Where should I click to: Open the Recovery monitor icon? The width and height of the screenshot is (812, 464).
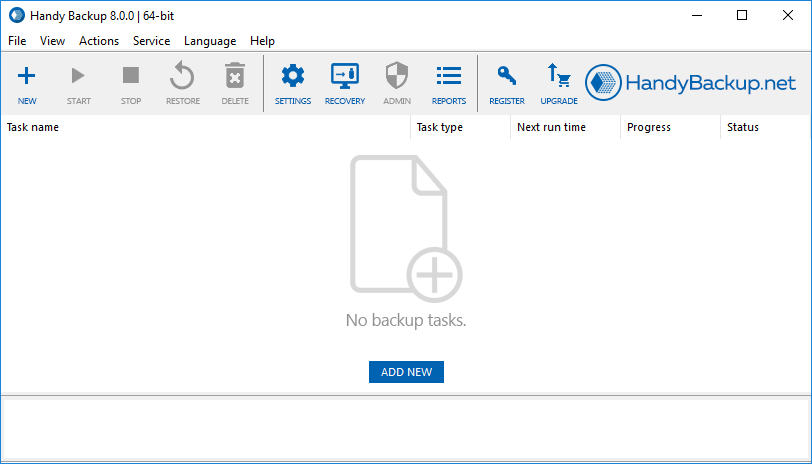(345, 76)
